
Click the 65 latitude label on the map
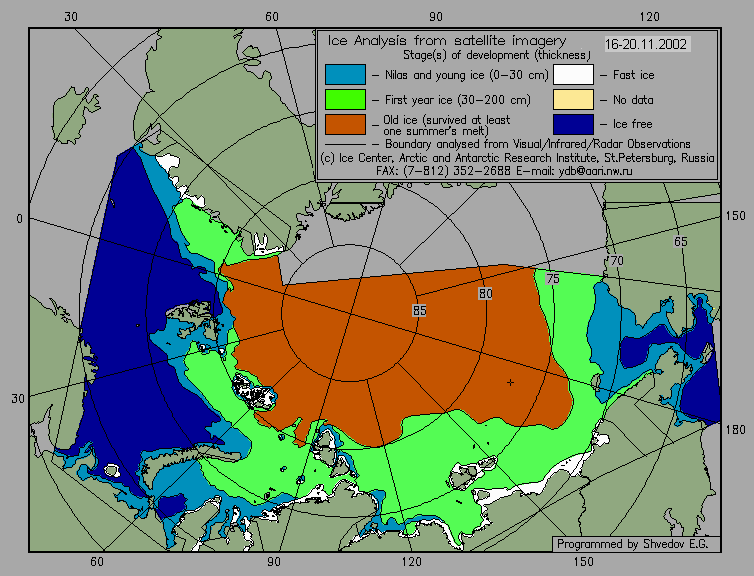pos(680,241)
